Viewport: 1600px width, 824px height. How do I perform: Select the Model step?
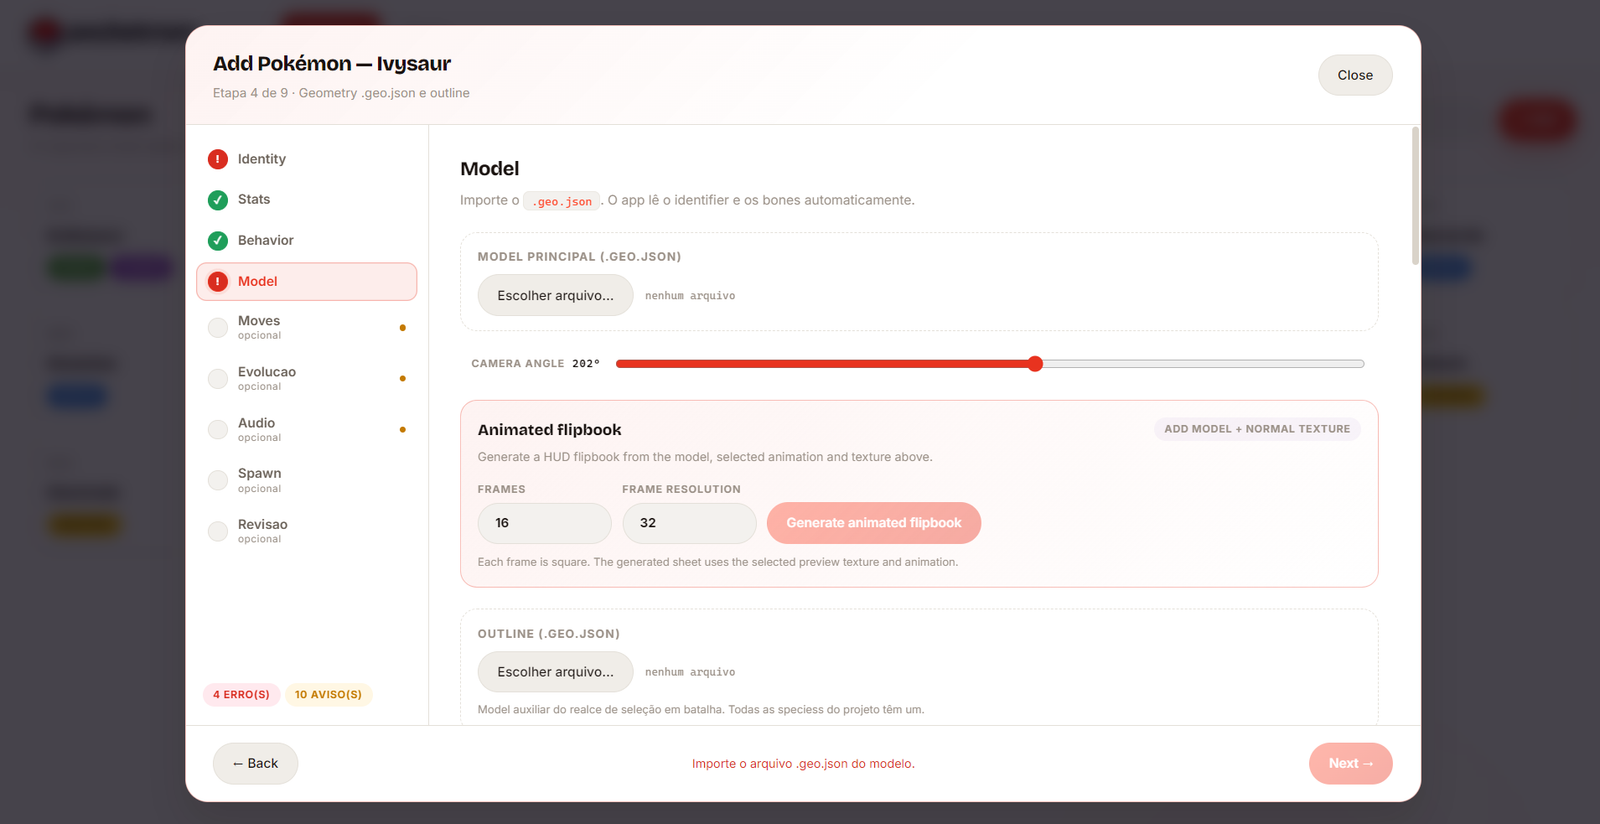(307, 282)
